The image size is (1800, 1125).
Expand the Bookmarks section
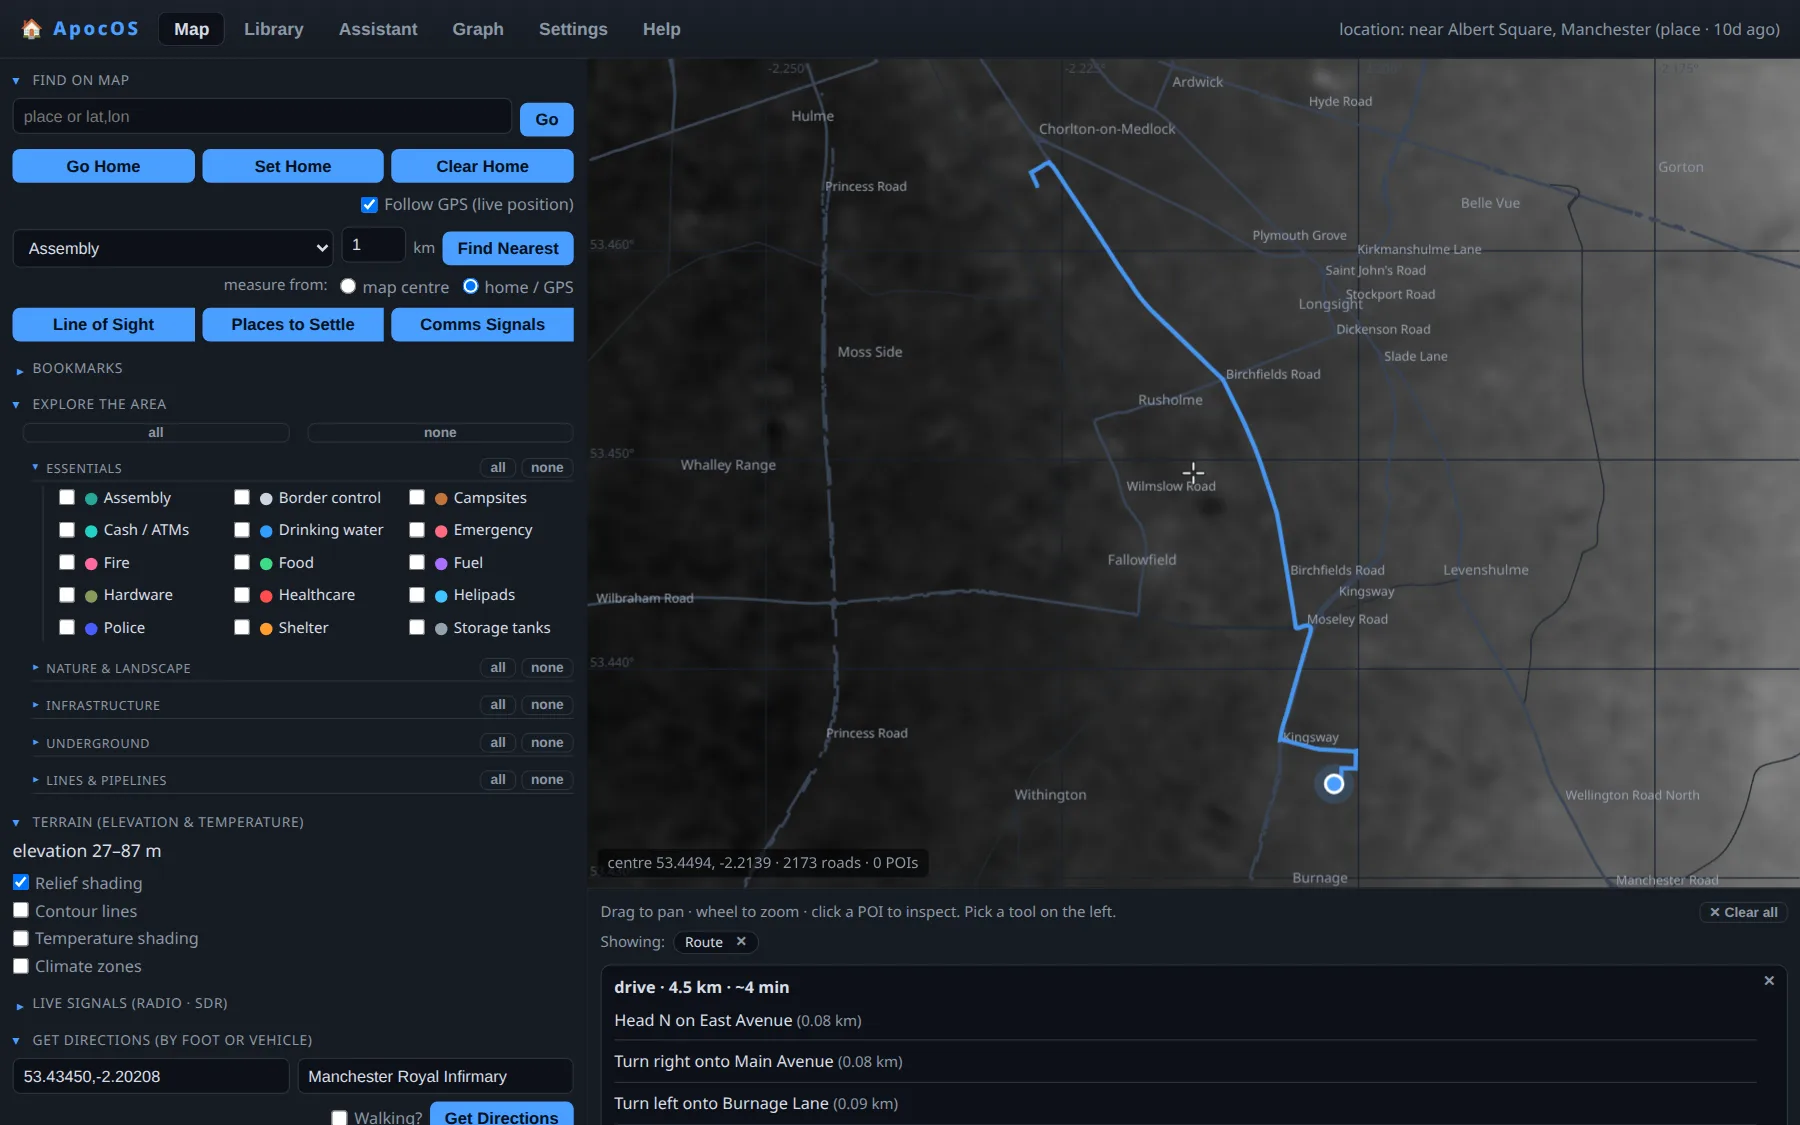pyautogui.click(x=77, y=368)
